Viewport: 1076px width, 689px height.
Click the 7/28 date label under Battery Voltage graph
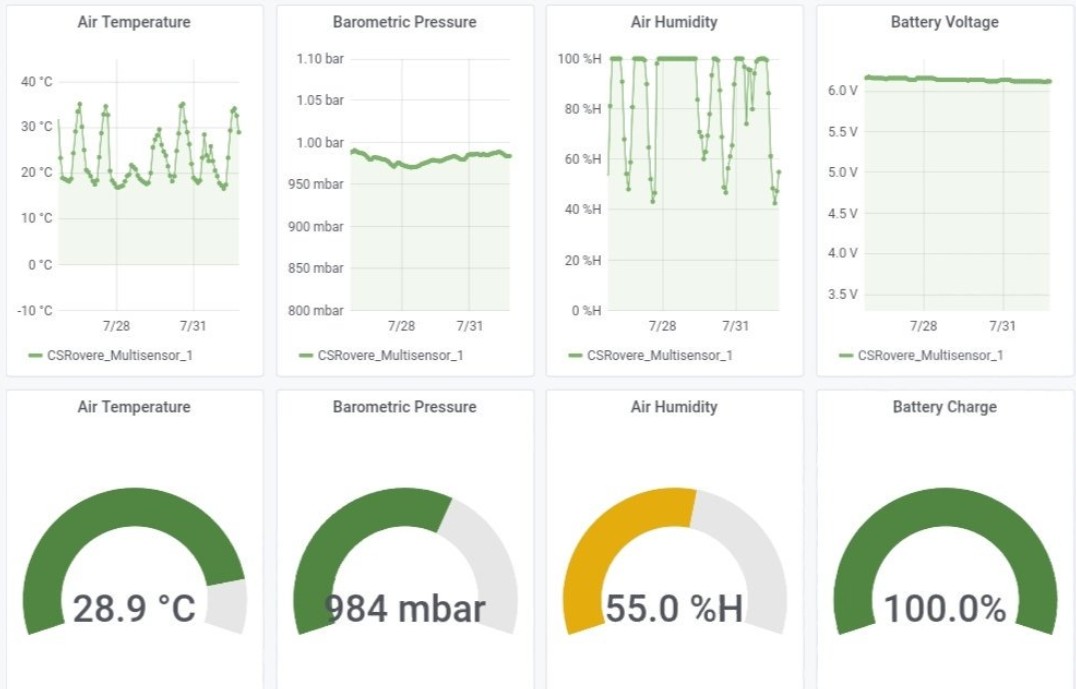(923, 326)
